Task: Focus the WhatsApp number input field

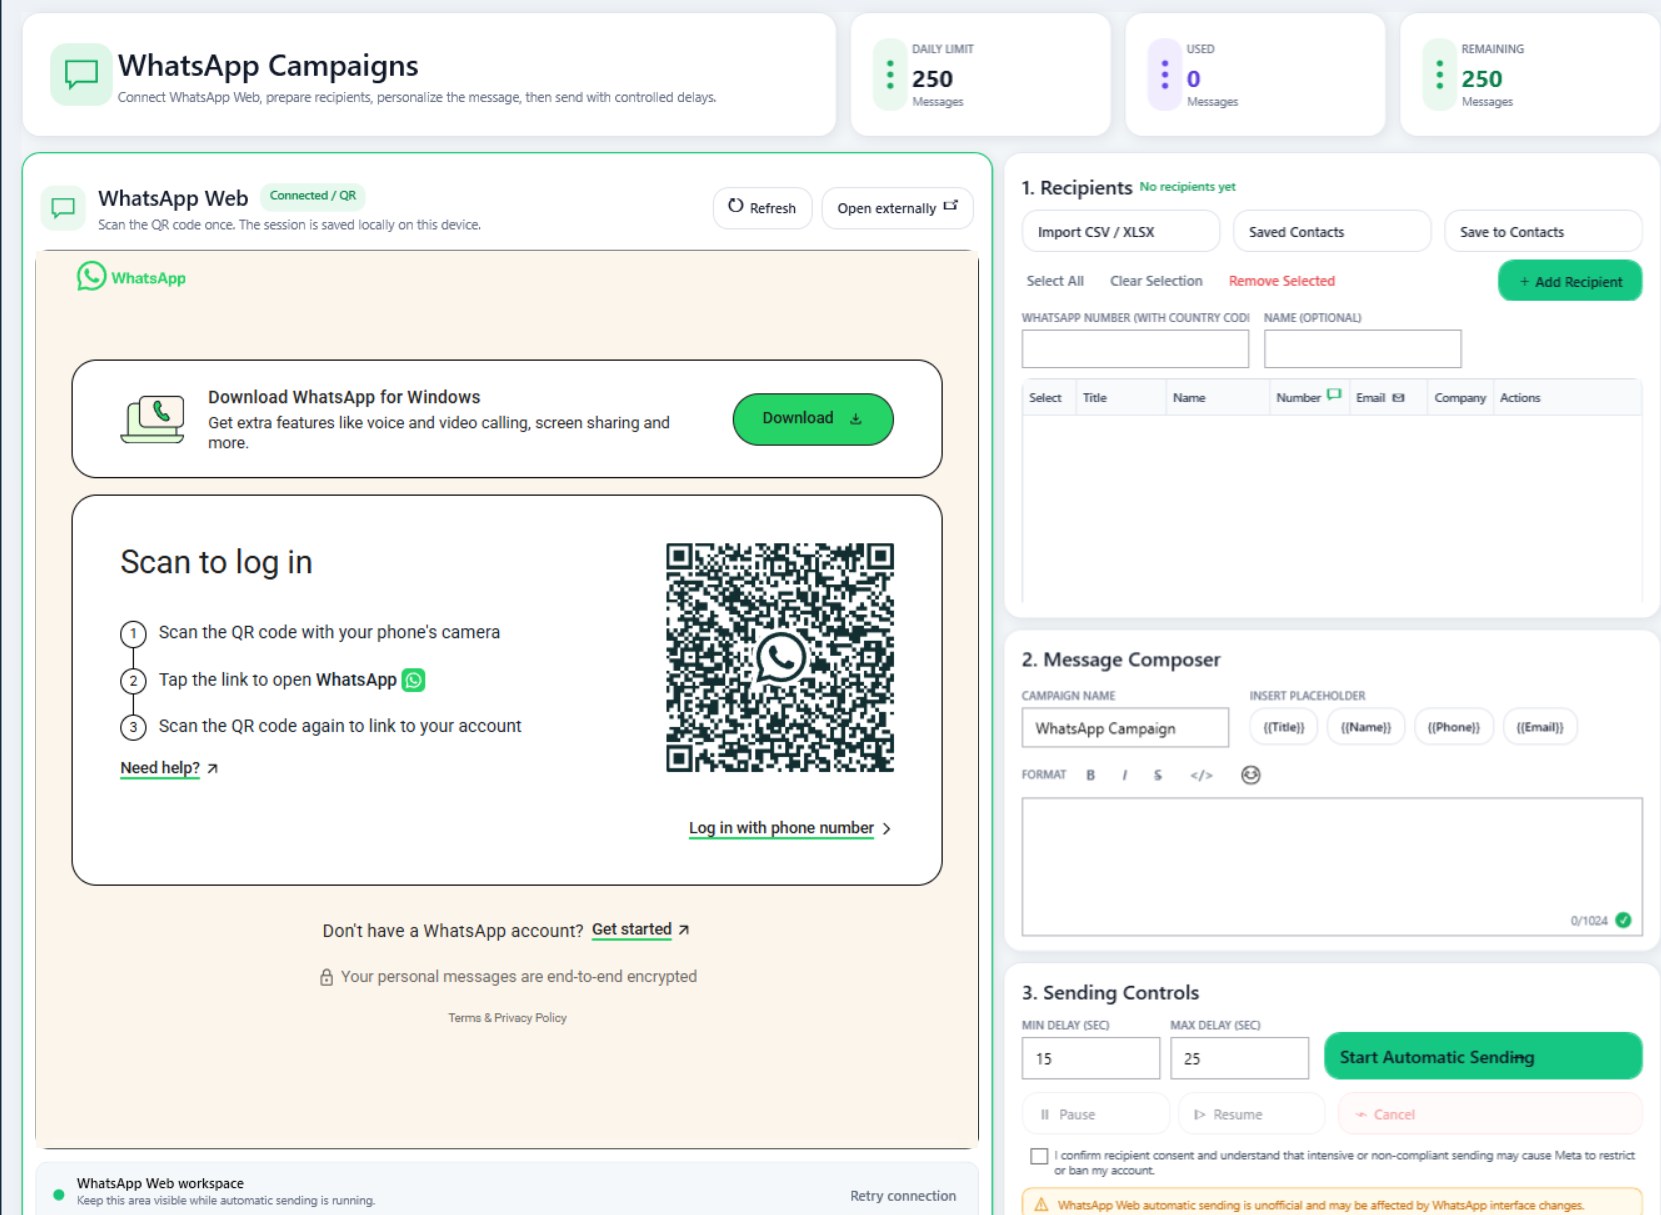Action: (1135, 349)
